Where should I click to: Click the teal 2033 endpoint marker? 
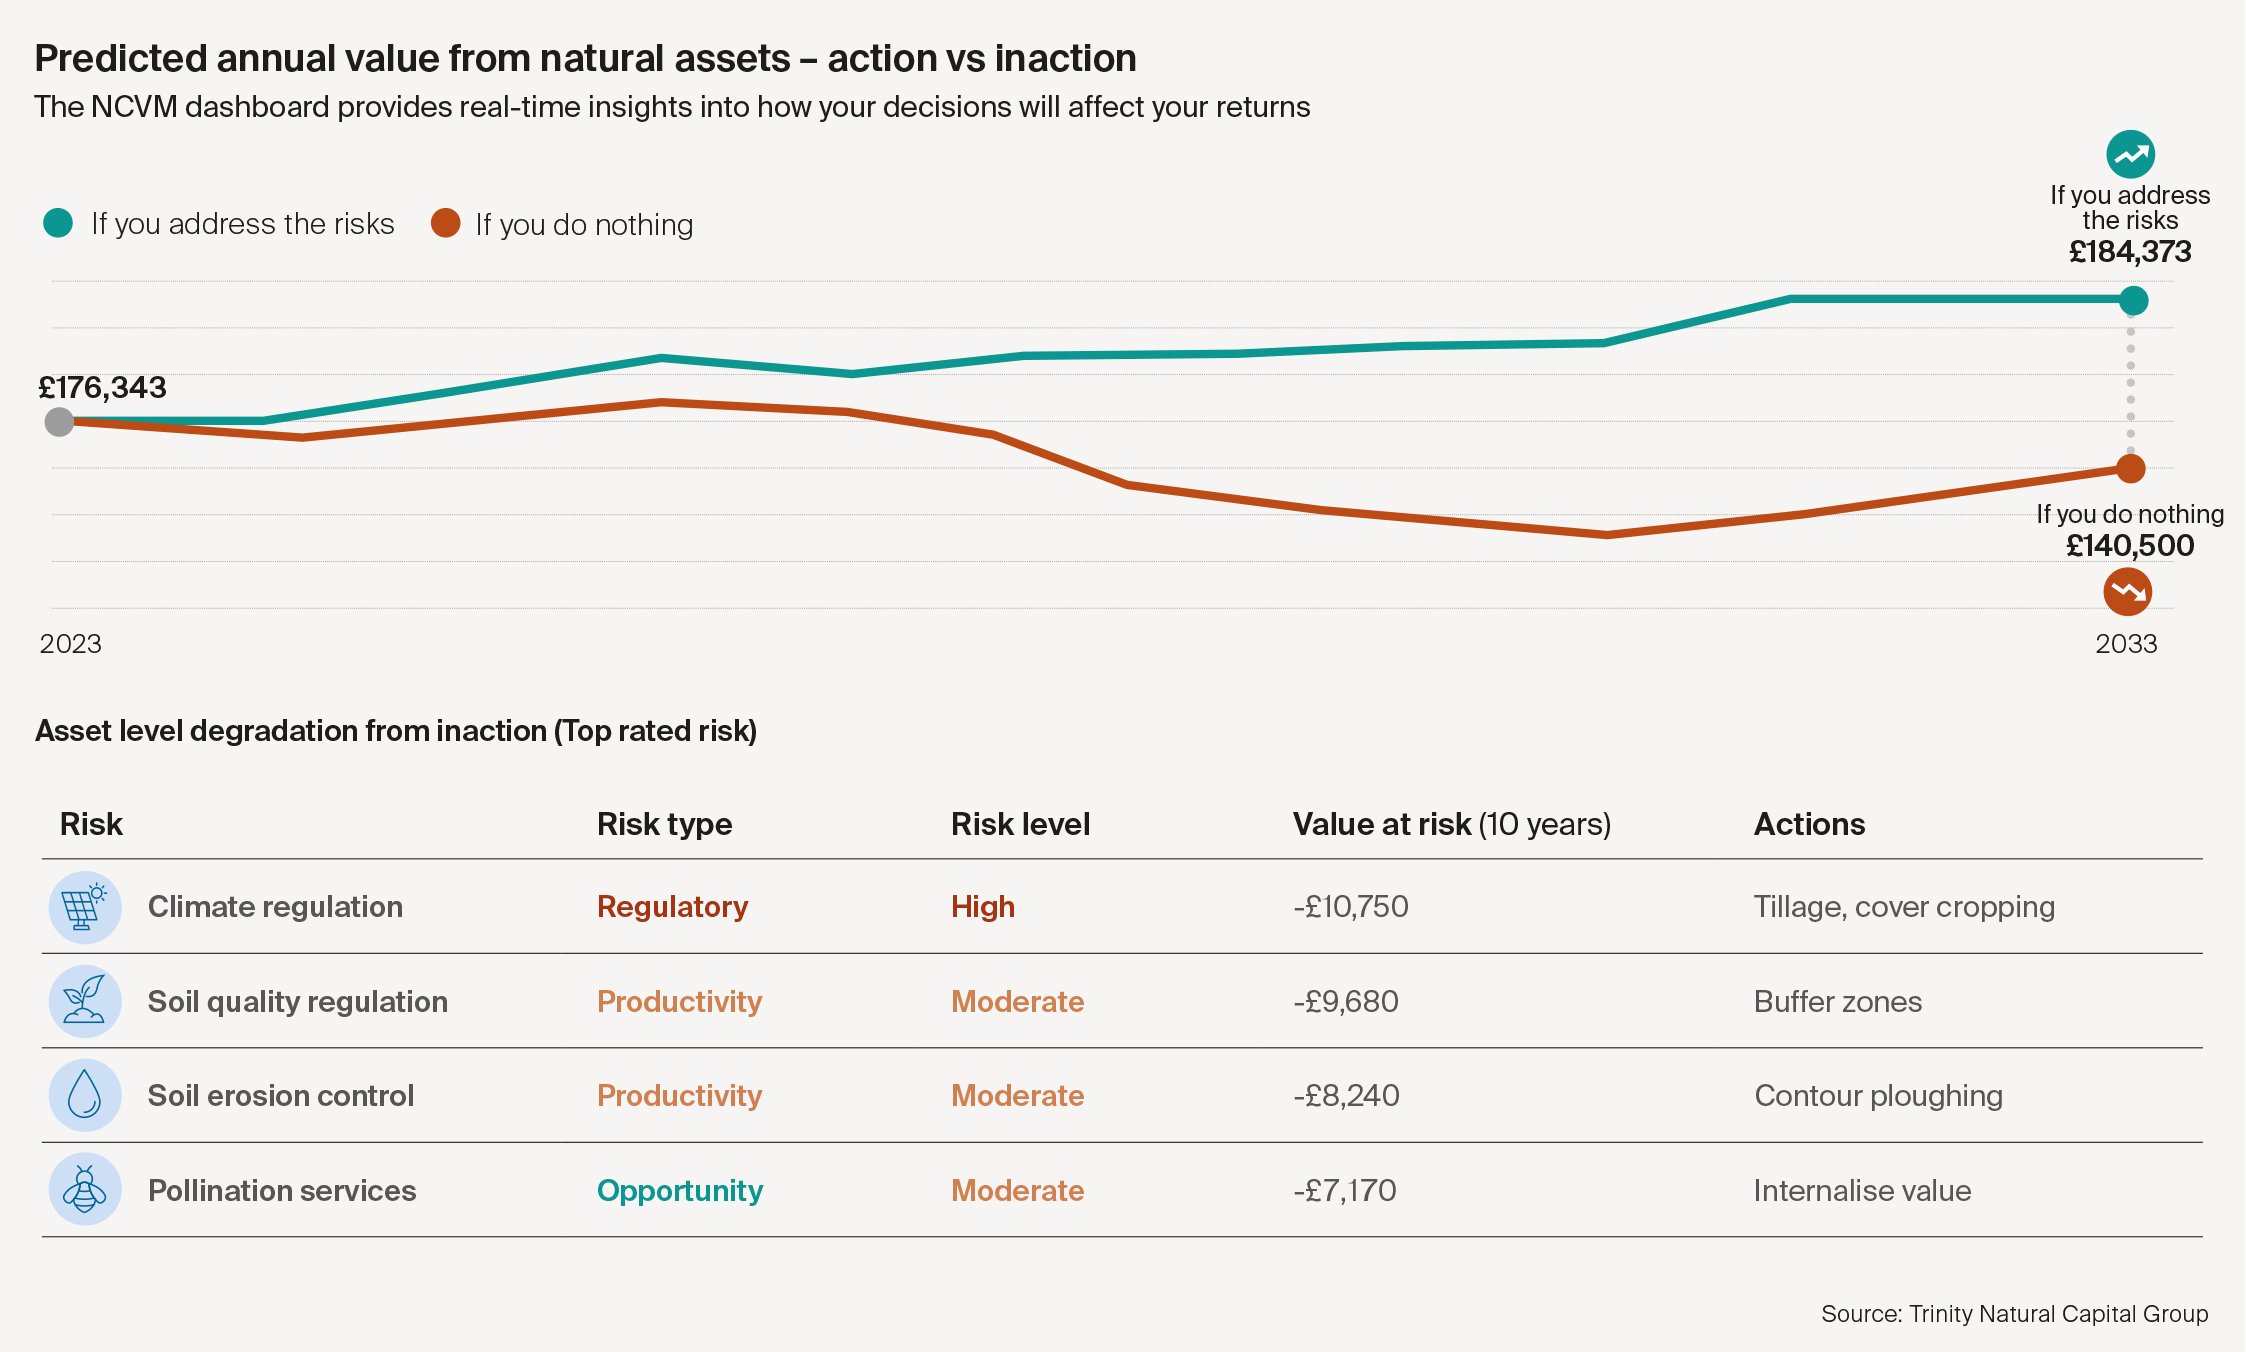coord(2133,300)
